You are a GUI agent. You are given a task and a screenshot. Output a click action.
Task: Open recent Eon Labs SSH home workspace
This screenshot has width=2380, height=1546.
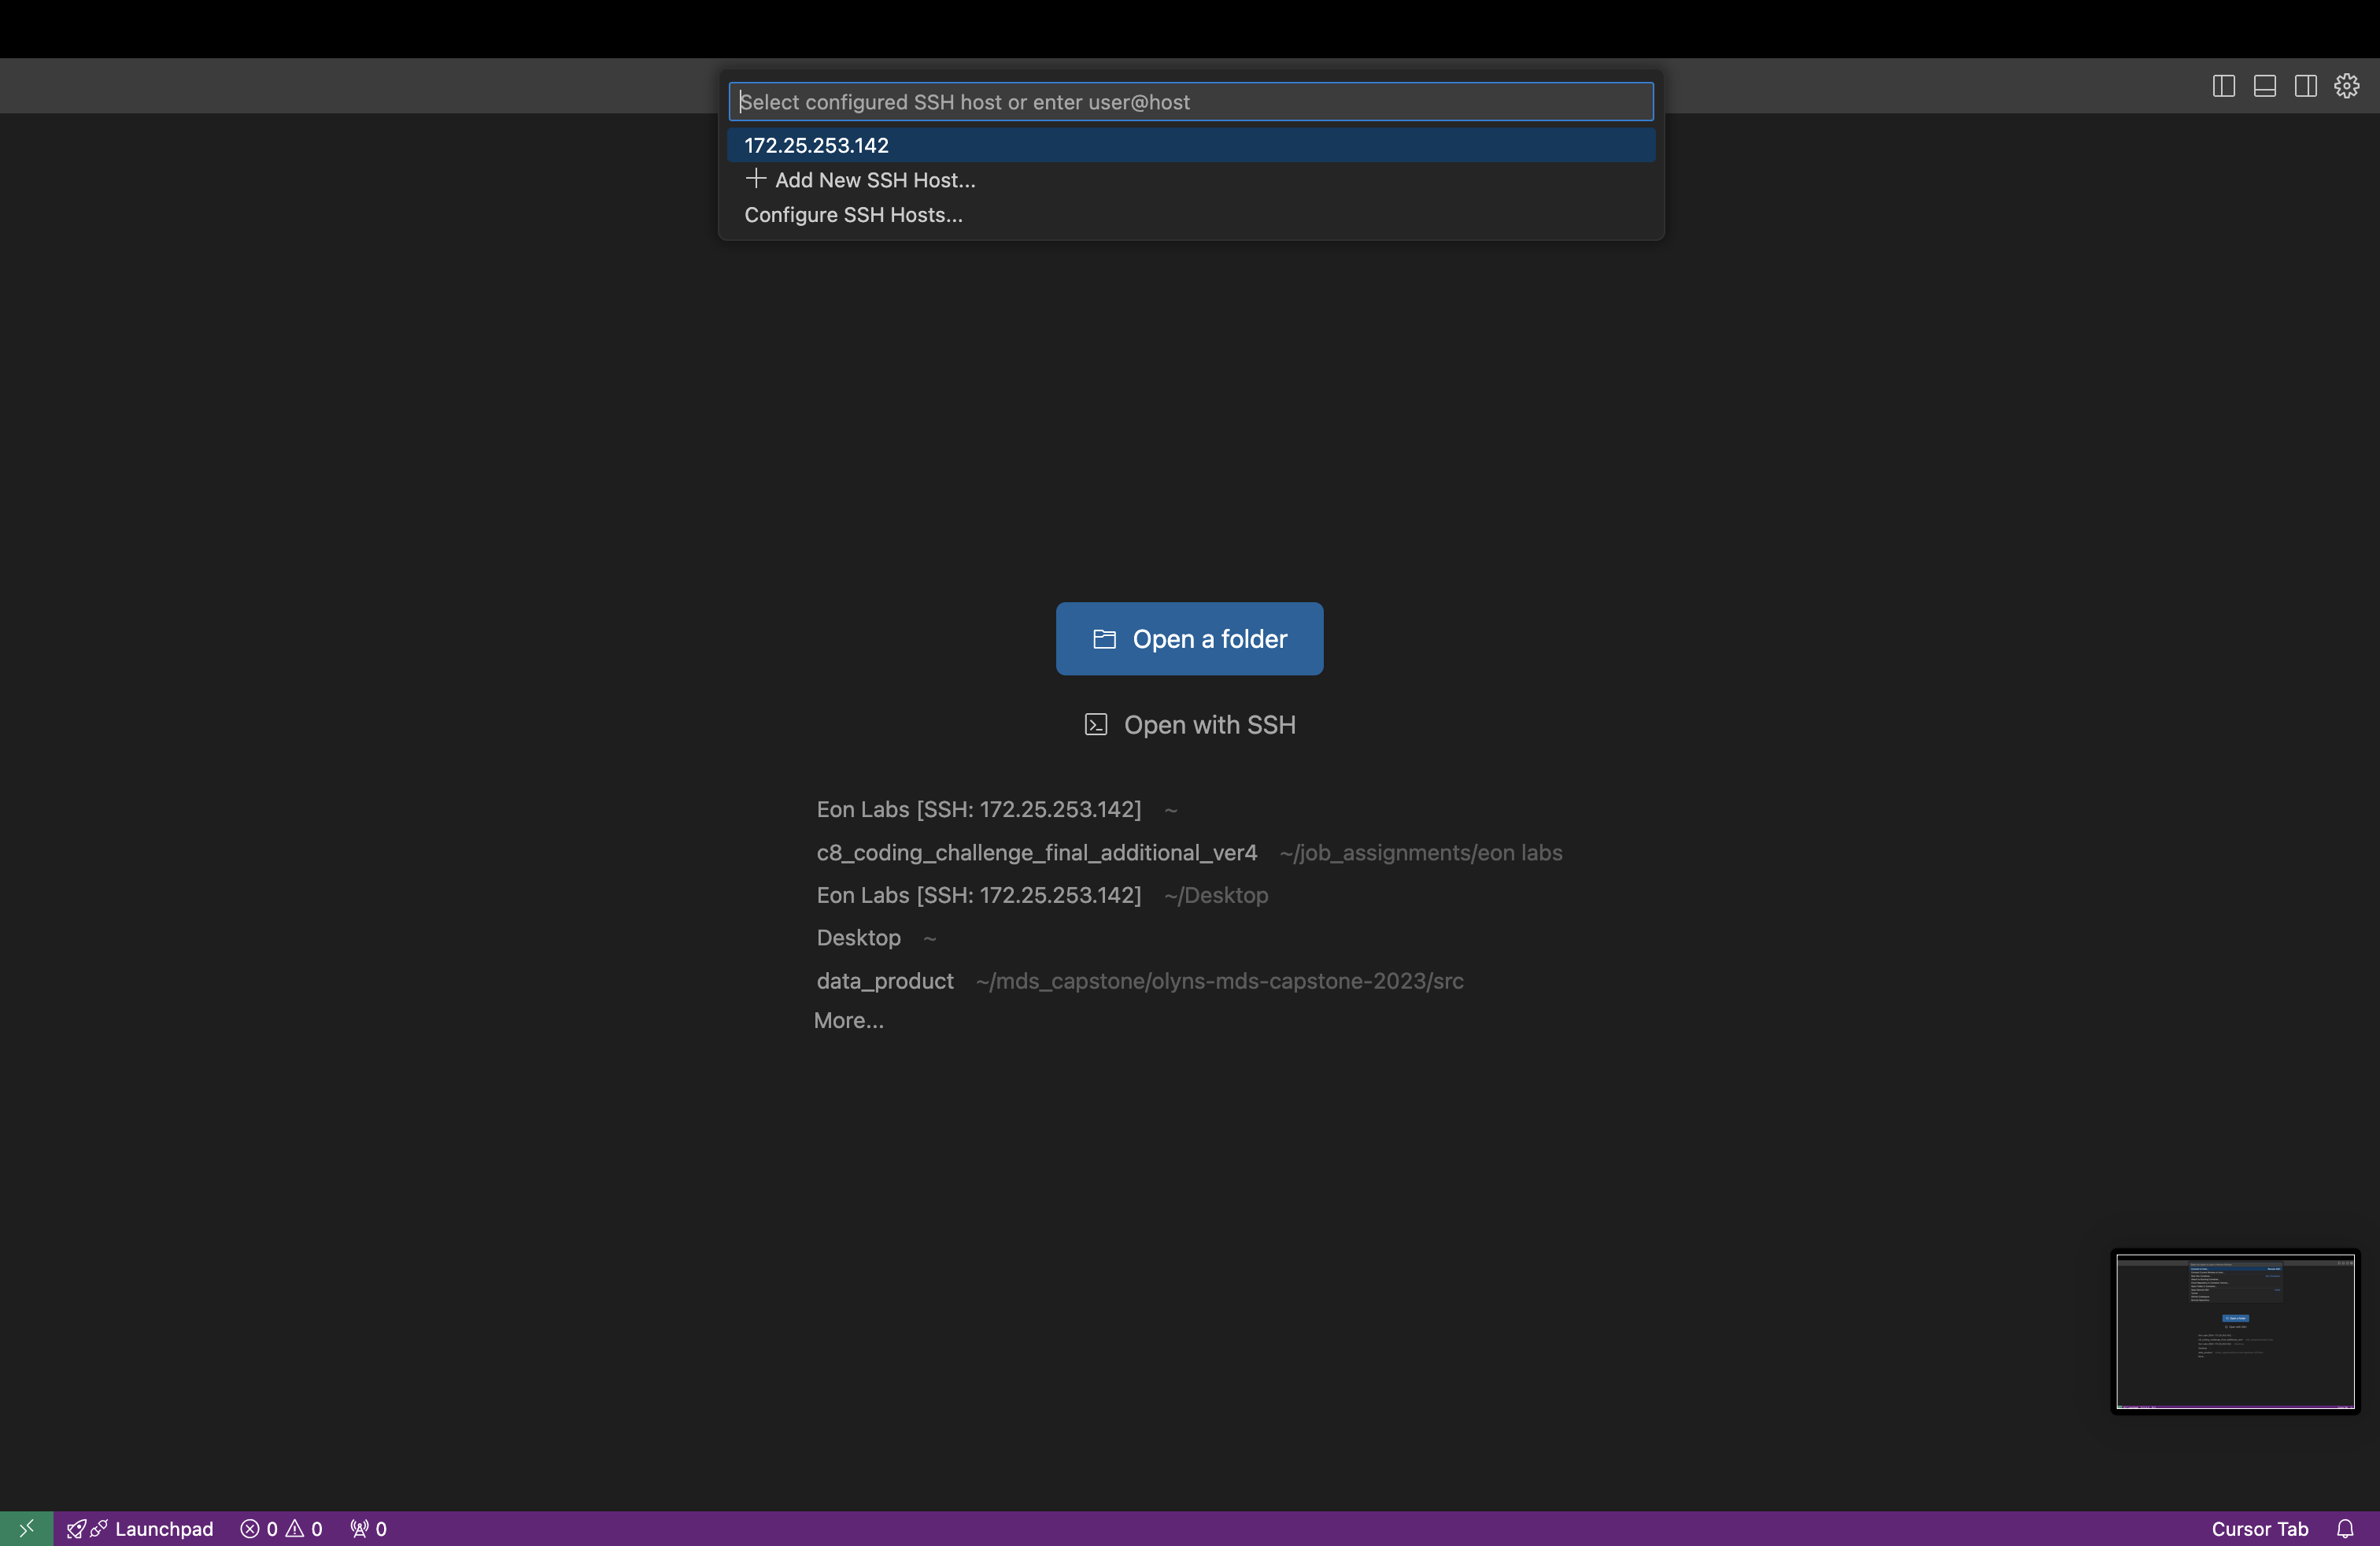(978, 809)
